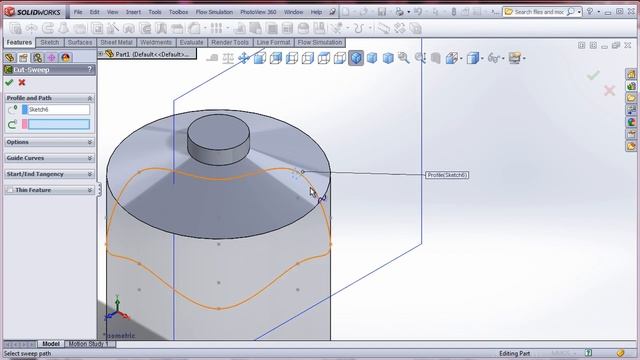Image resolution: width=640 pixels, height=360 pixels.
Task: Open Appearances task pane tab
Action: pyautogui.click(x=631, y=122)
